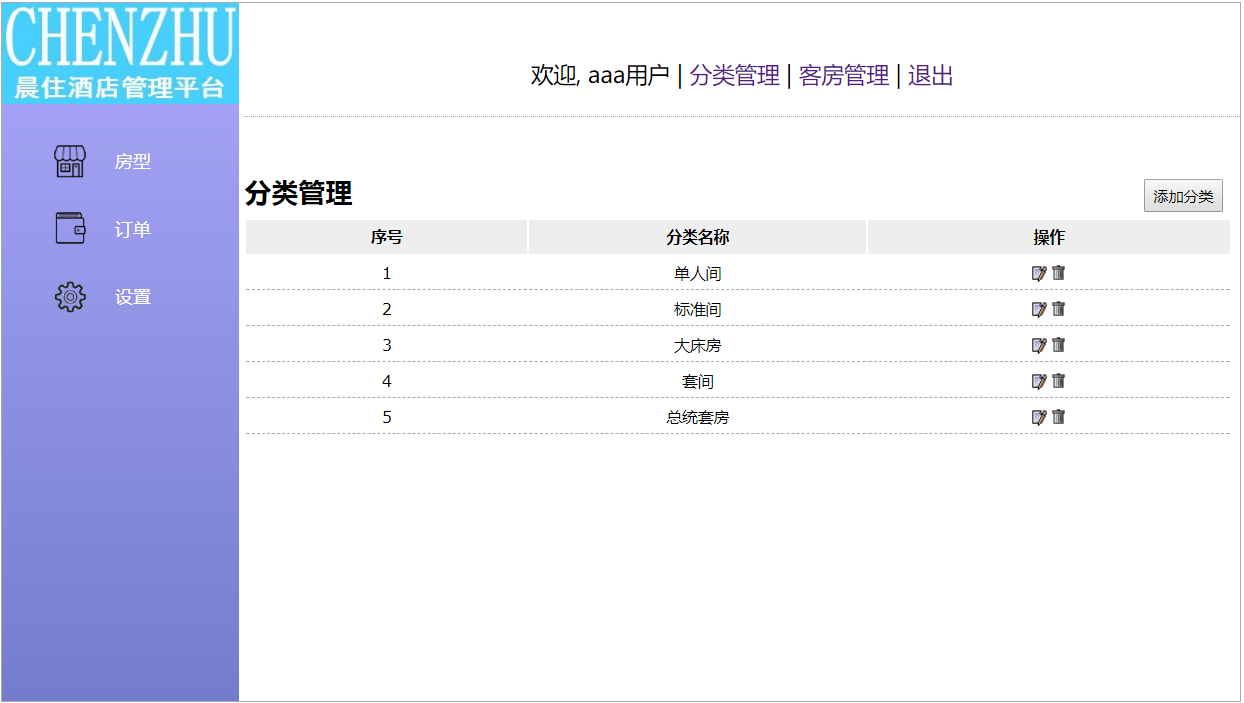The width and height of the screenshot is (1244, 703).
Task: Open the 订单 sidebar menu item
Action: coord(132,230)
